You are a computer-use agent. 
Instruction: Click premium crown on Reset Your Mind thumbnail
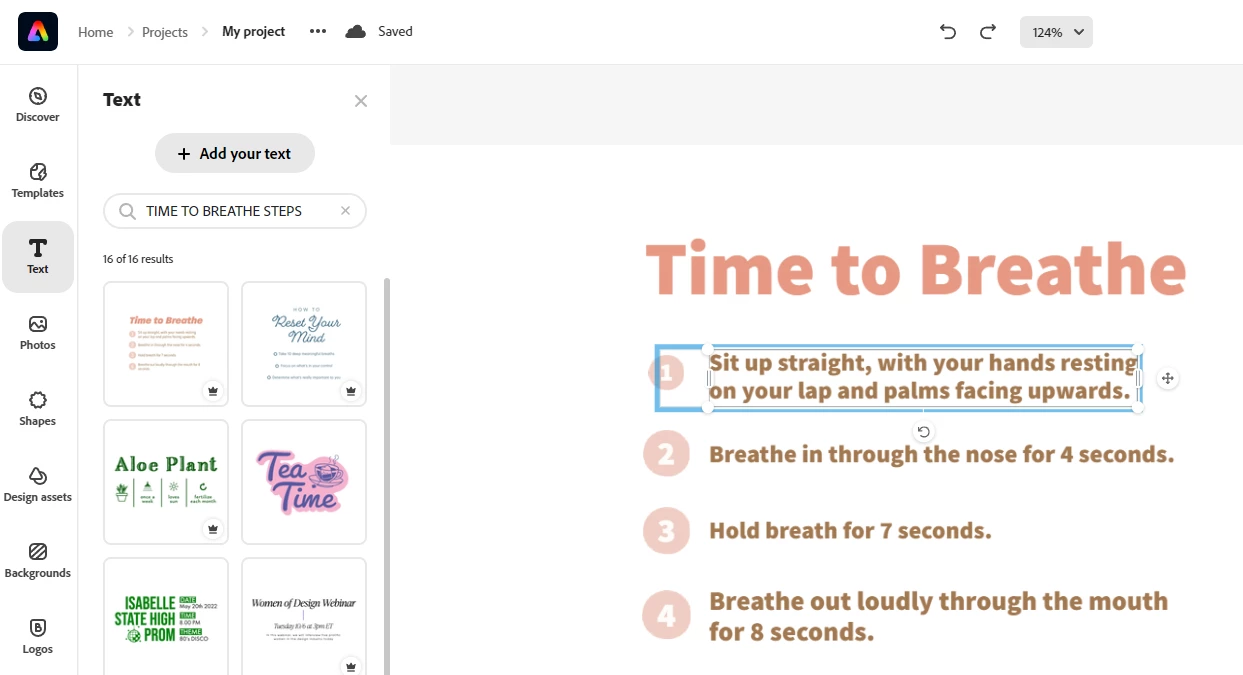[x=350, y=391]
